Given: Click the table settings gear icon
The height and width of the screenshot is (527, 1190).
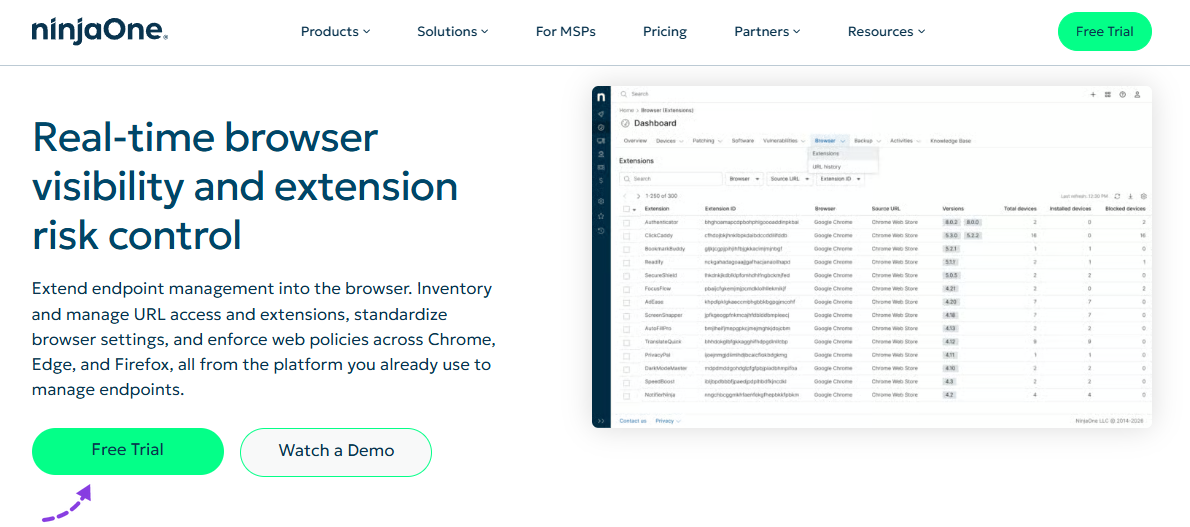Looking at the screenshot, I should point(1144,196).
